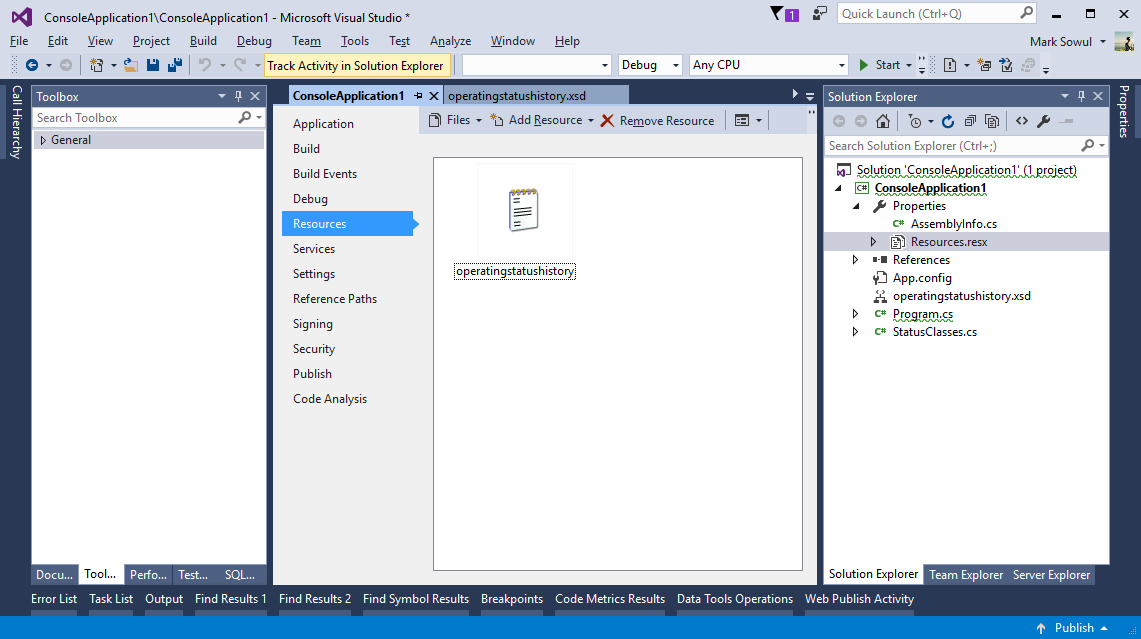
Task: Click the Toolbox search magnifier icon
Action: click(x=244, y=117)
